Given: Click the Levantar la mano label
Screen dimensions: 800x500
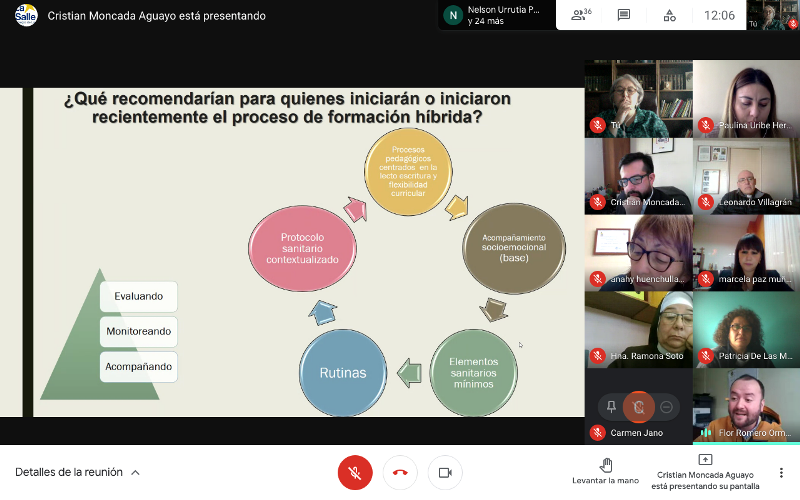Looking at the screenshot, I should 605,481.
